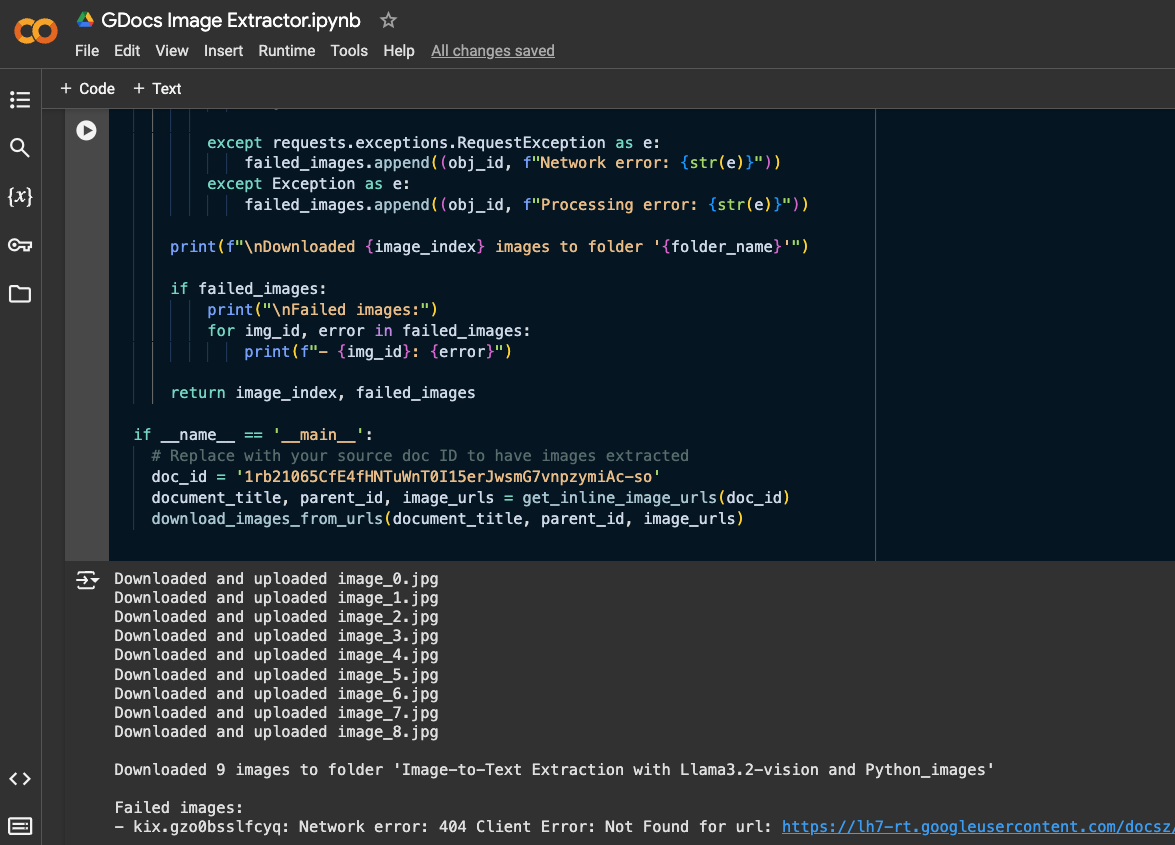Open the Tools menu
The height and width of the screenshot is (845, 1175).
coord(349,51)
